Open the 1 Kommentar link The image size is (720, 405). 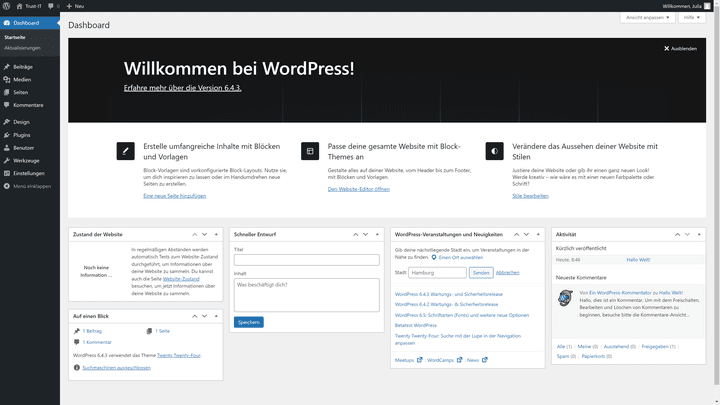(97, 343)
